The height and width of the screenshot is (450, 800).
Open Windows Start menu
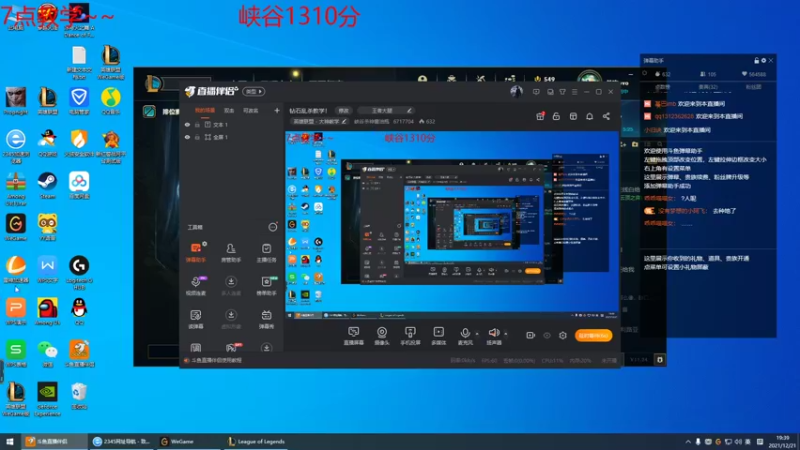click(x=9, y=442)
